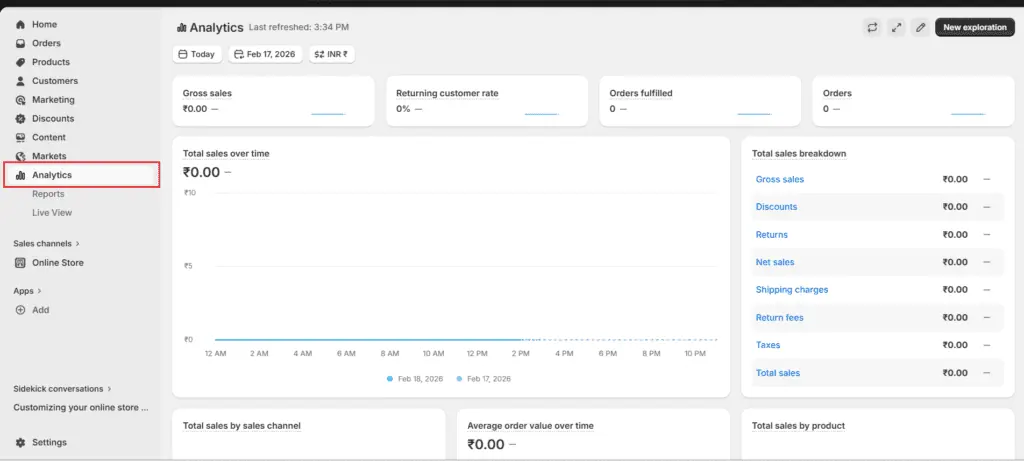The image size is (1024, 461).
Task: Click the New exploration button
Action: coord(975,27)
